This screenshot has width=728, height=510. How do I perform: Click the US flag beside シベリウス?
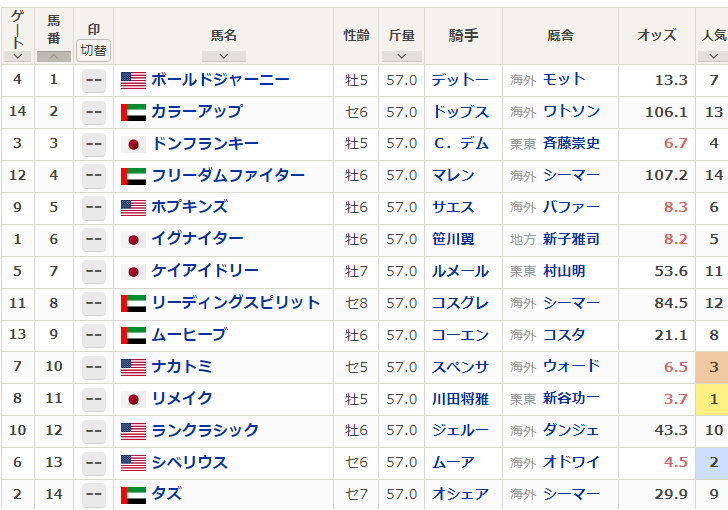pyautogui.click(x=133, y=463)
